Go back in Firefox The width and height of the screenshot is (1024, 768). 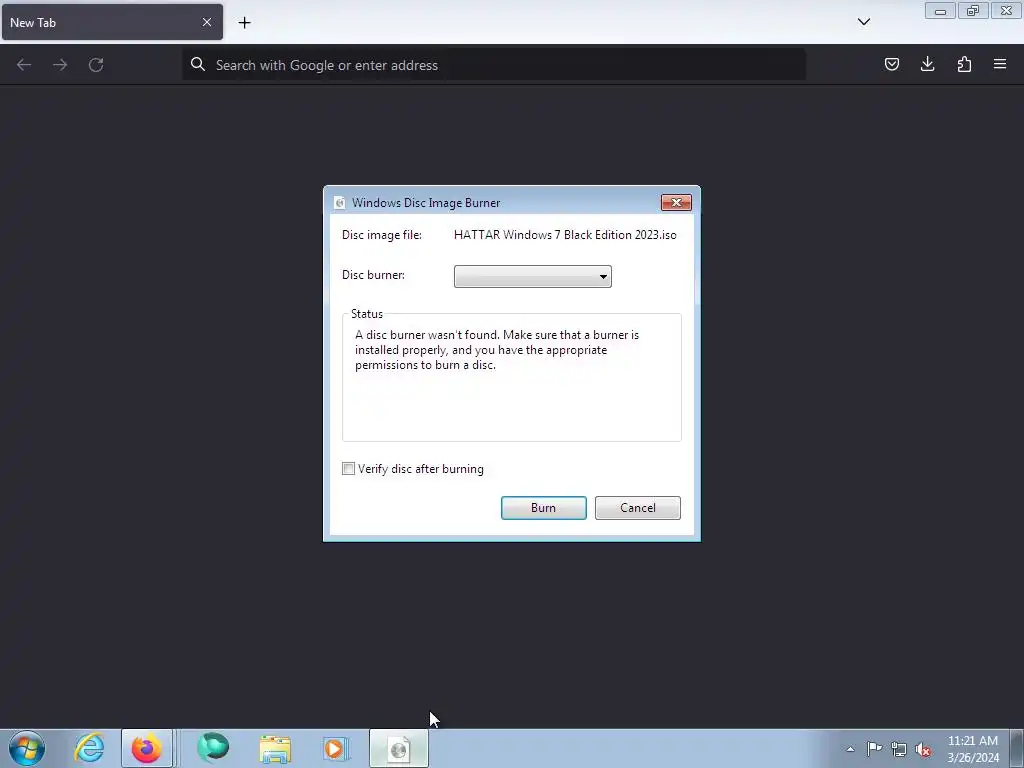[24, 65]
